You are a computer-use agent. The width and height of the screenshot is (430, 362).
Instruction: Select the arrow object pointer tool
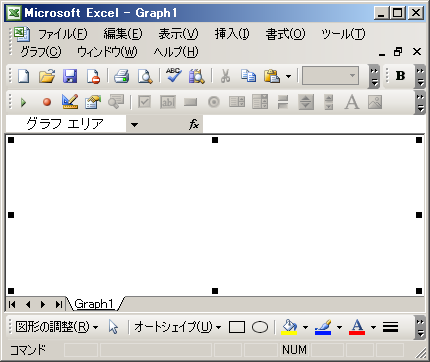tap(113, 327)
